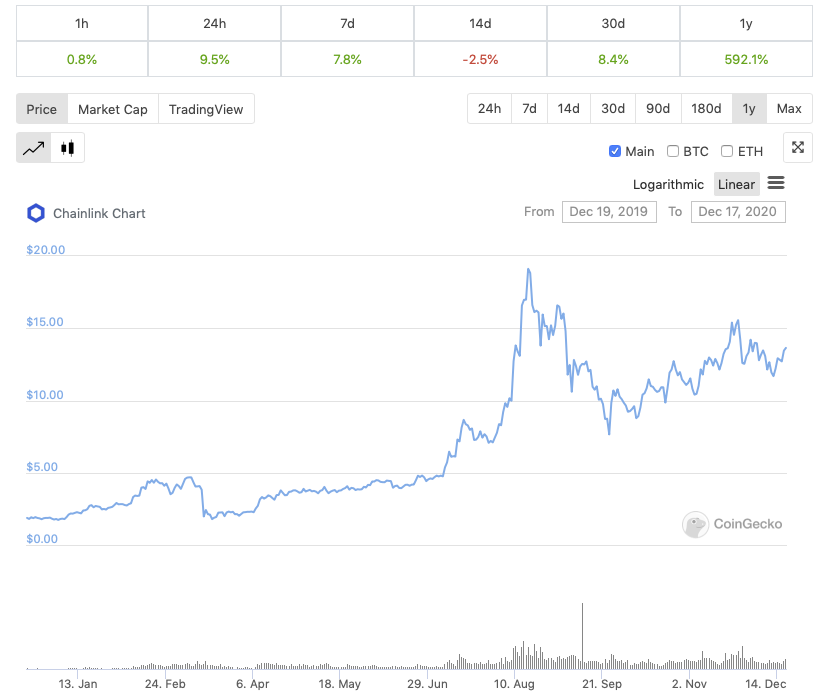Click the 7d header in percentage table
Image resolution: width=829 pixels, height=698 pixels.
click(347, 23)
